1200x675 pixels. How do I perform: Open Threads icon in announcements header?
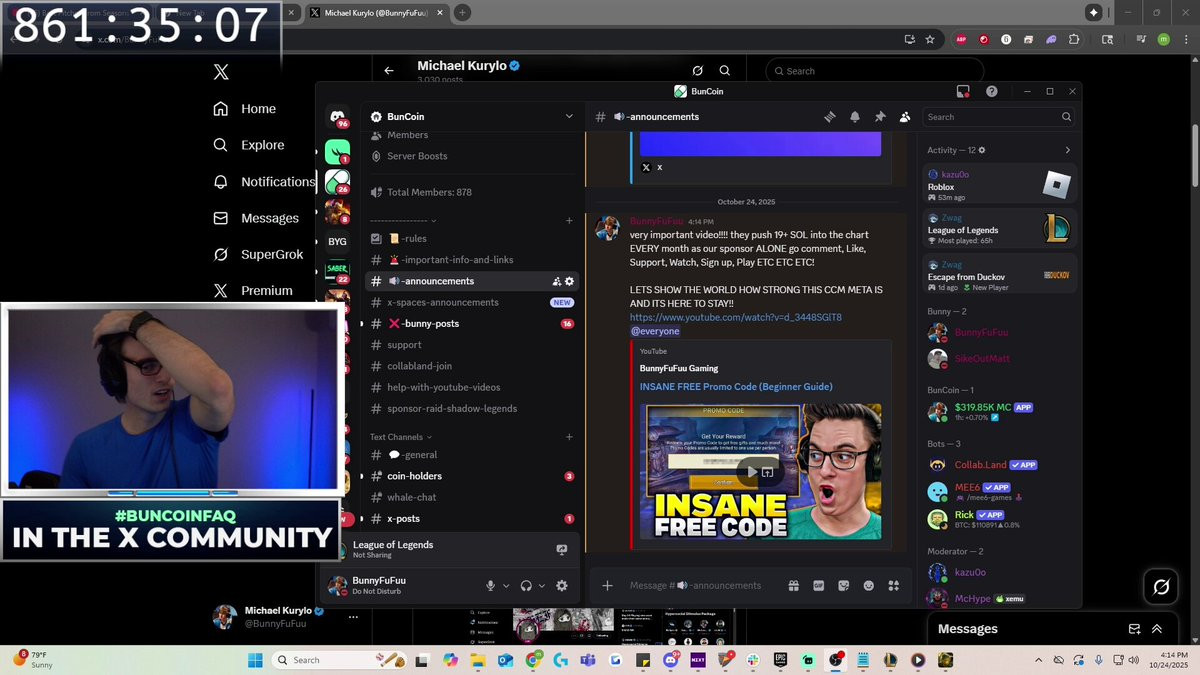tap(829, 117)
